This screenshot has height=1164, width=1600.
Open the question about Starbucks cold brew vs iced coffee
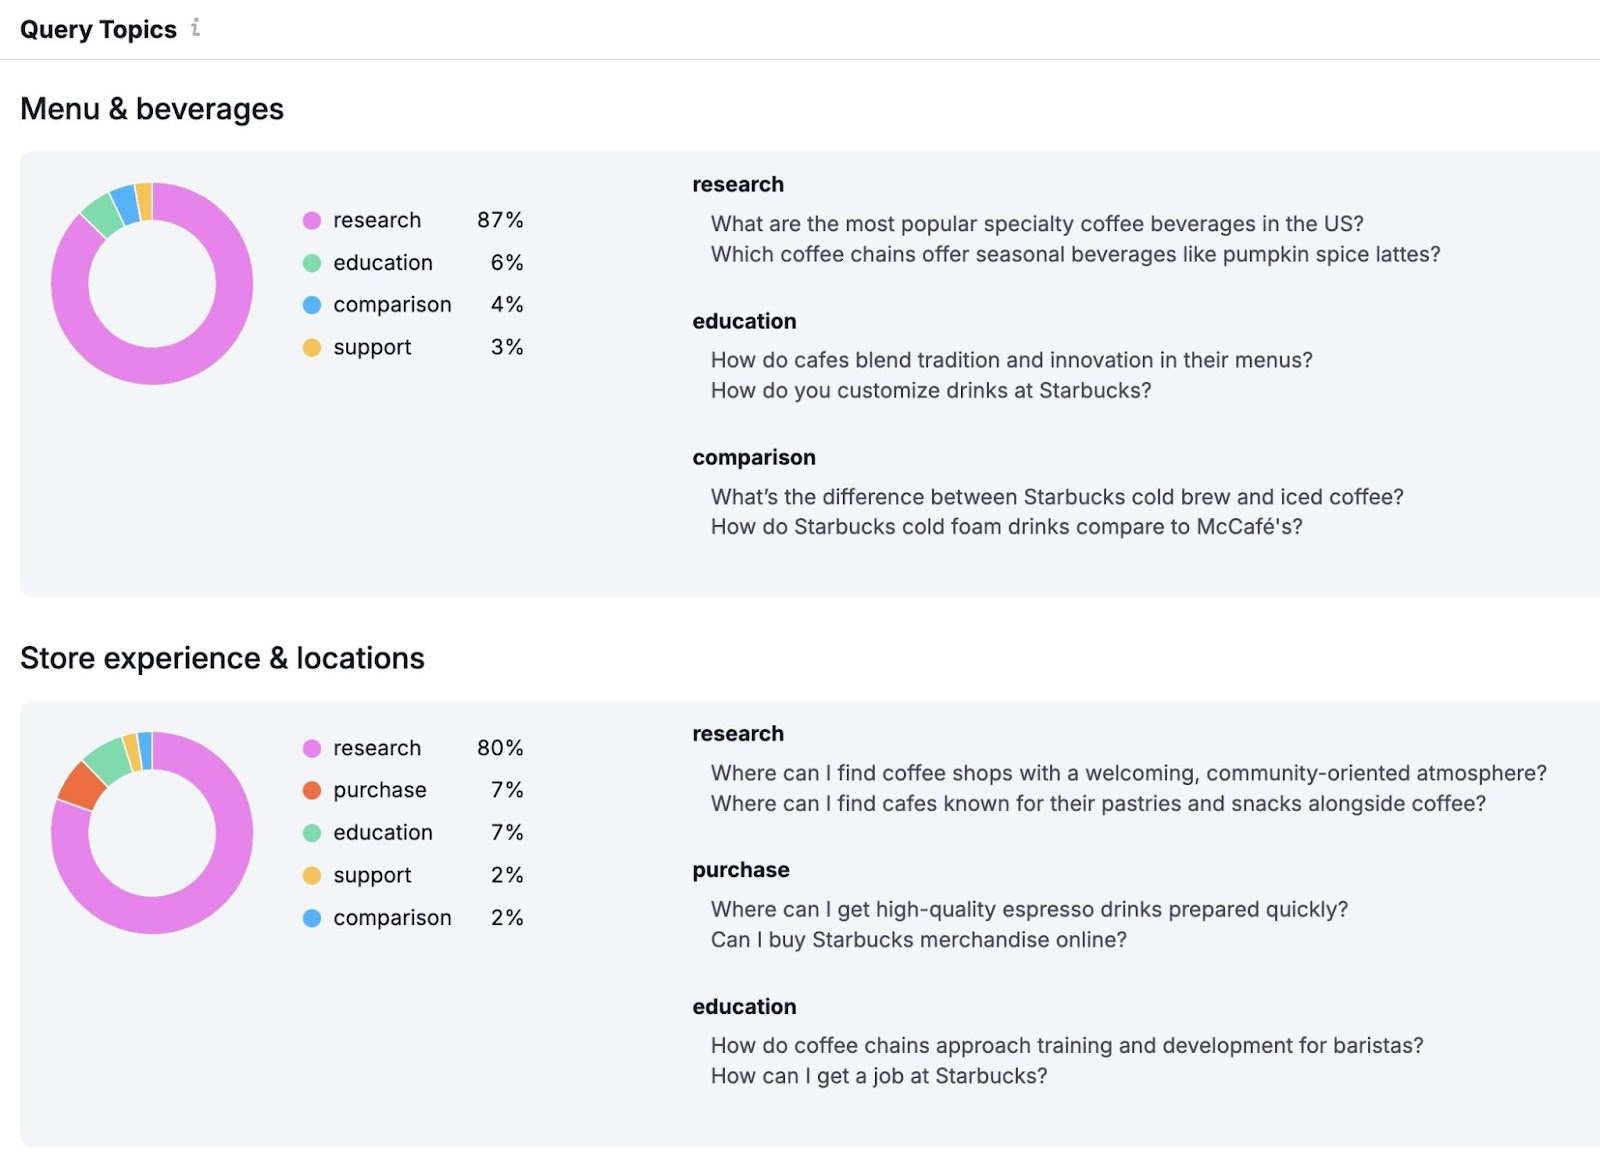point(1056,496)
